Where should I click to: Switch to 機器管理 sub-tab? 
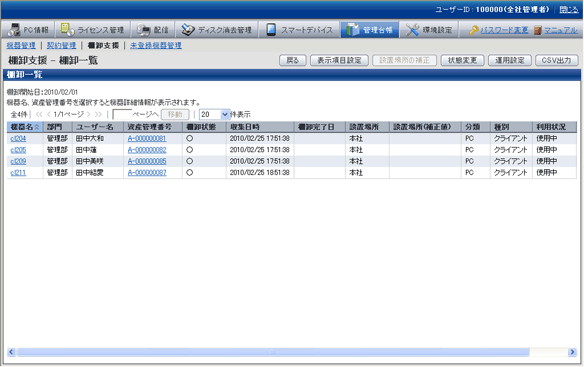(x=21, y=45)
